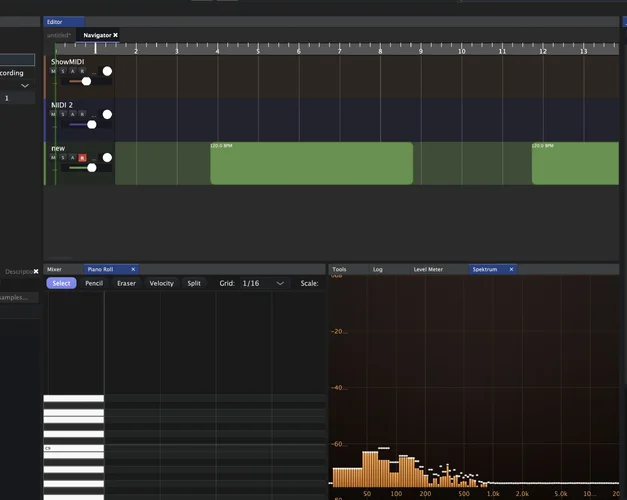The height and width of the screenshot is (500, 627).
Task: Mute the track named new
Action: point(53,158)
